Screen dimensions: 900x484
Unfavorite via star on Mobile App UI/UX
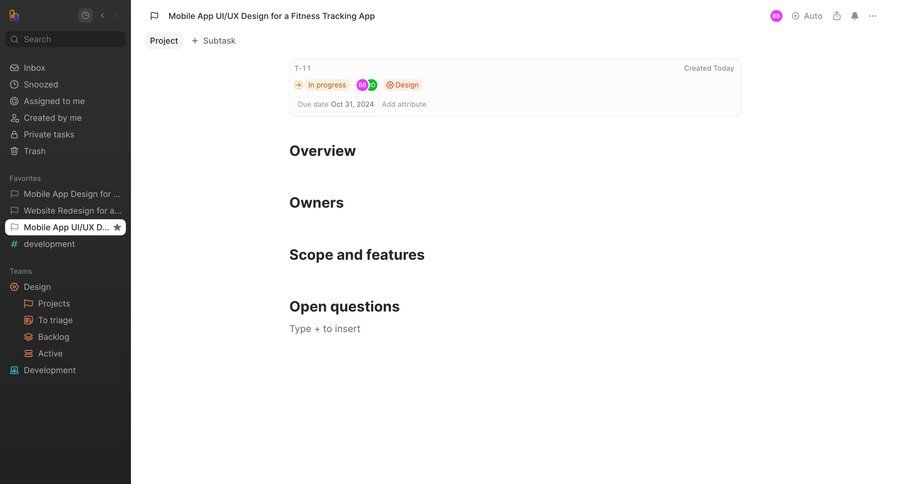[117, 227]
